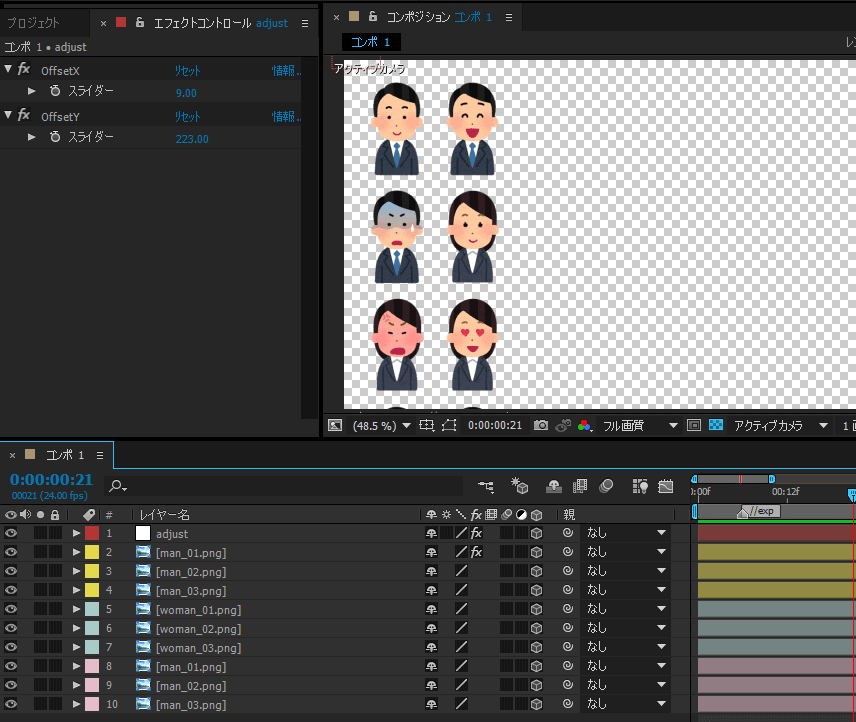Toggle 3D layer switch for man_02.png layer 3
This screenshot has height=722, width=856.
pos(537,571)
